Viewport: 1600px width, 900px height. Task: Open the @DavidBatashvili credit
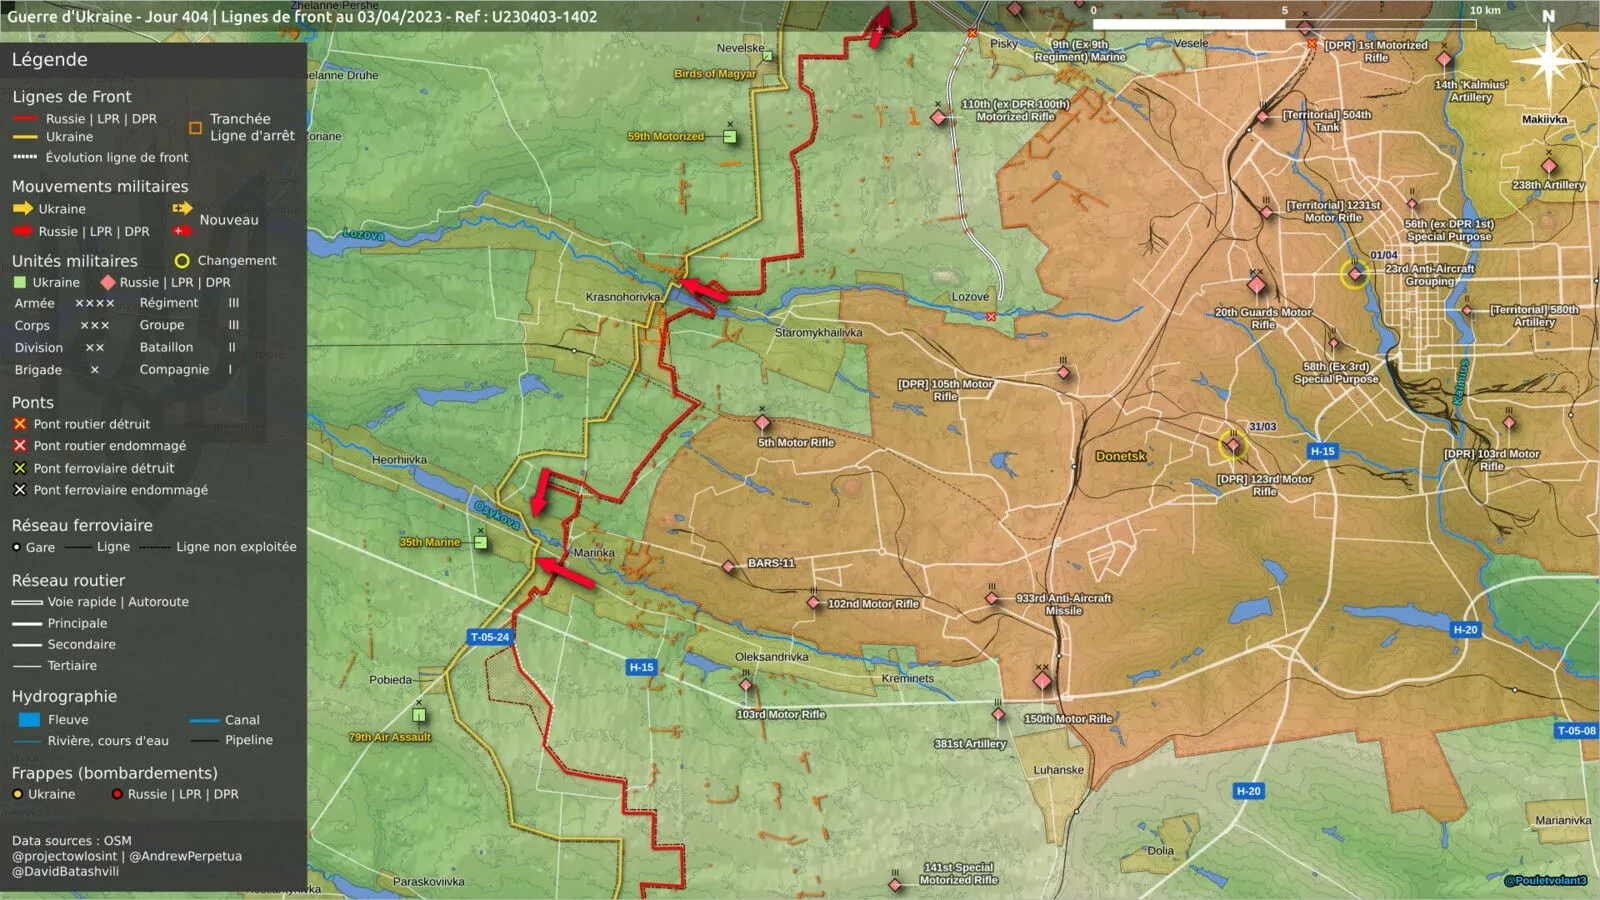coord(65,871)
